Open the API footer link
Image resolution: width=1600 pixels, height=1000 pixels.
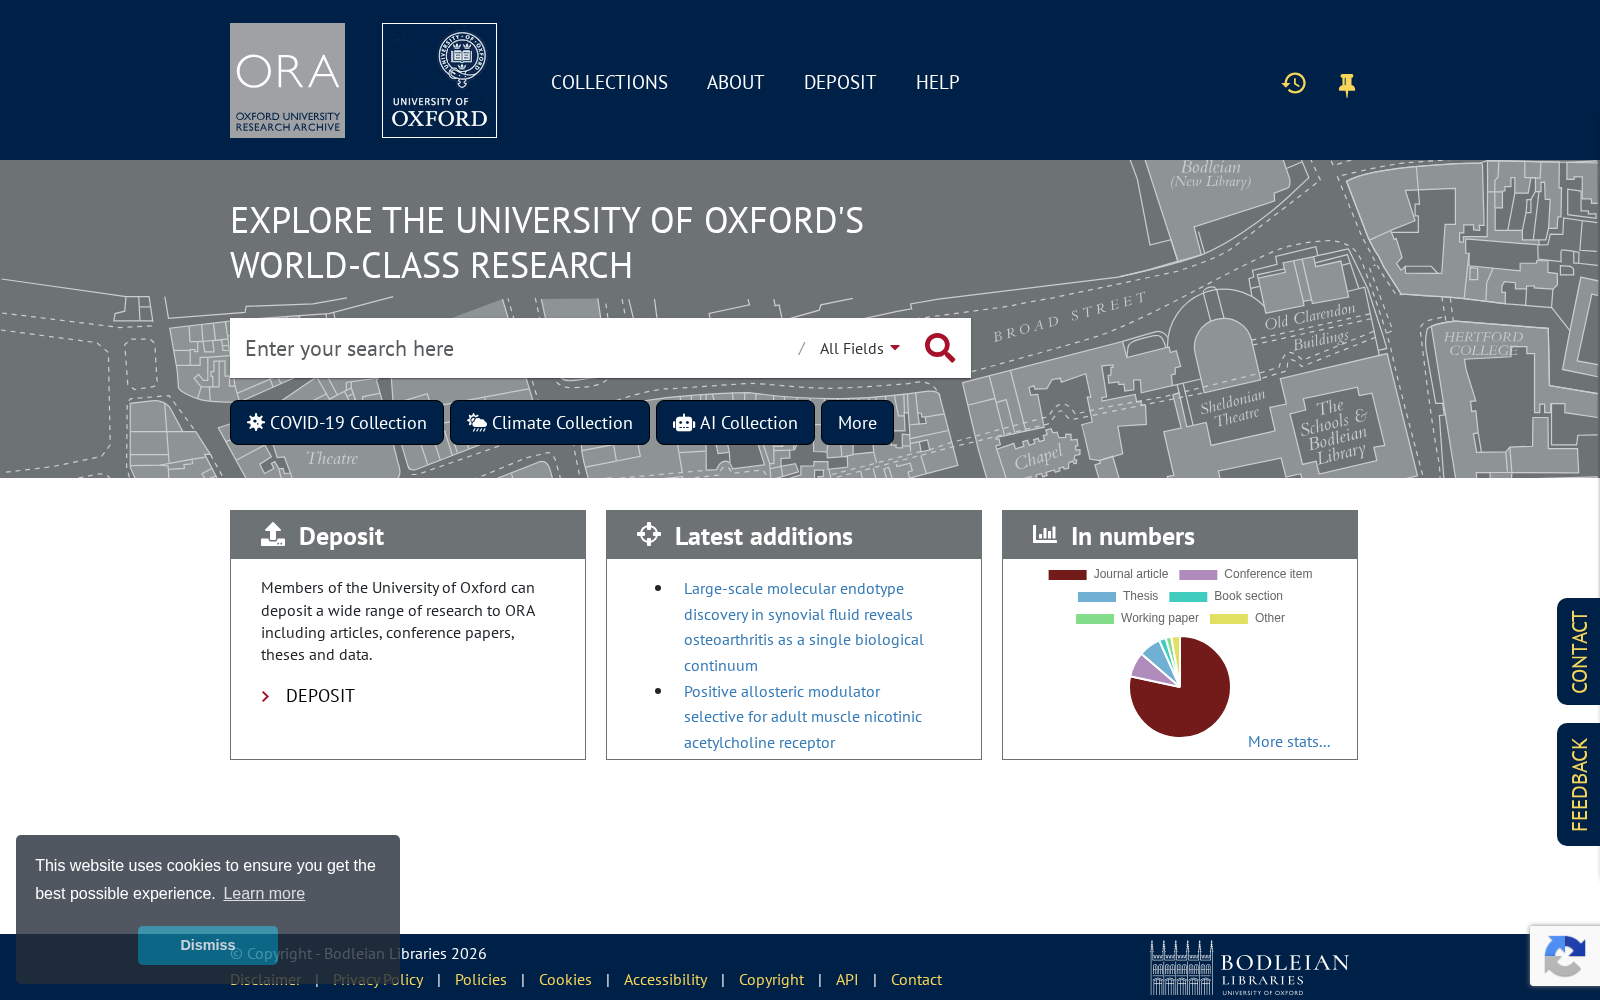point(847,979)
